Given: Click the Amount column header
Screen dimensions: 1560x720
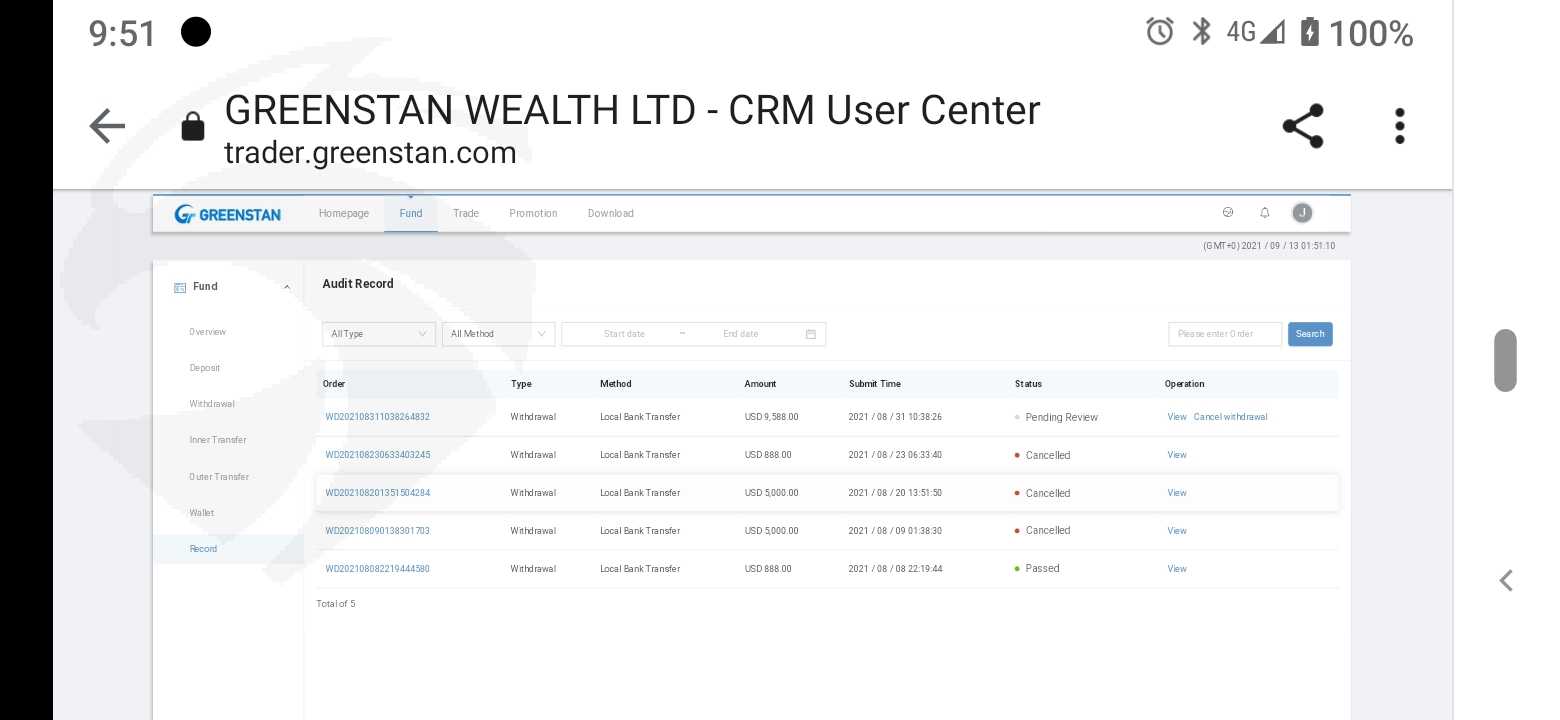Looking at the screenshot, I should click(760, 384).
